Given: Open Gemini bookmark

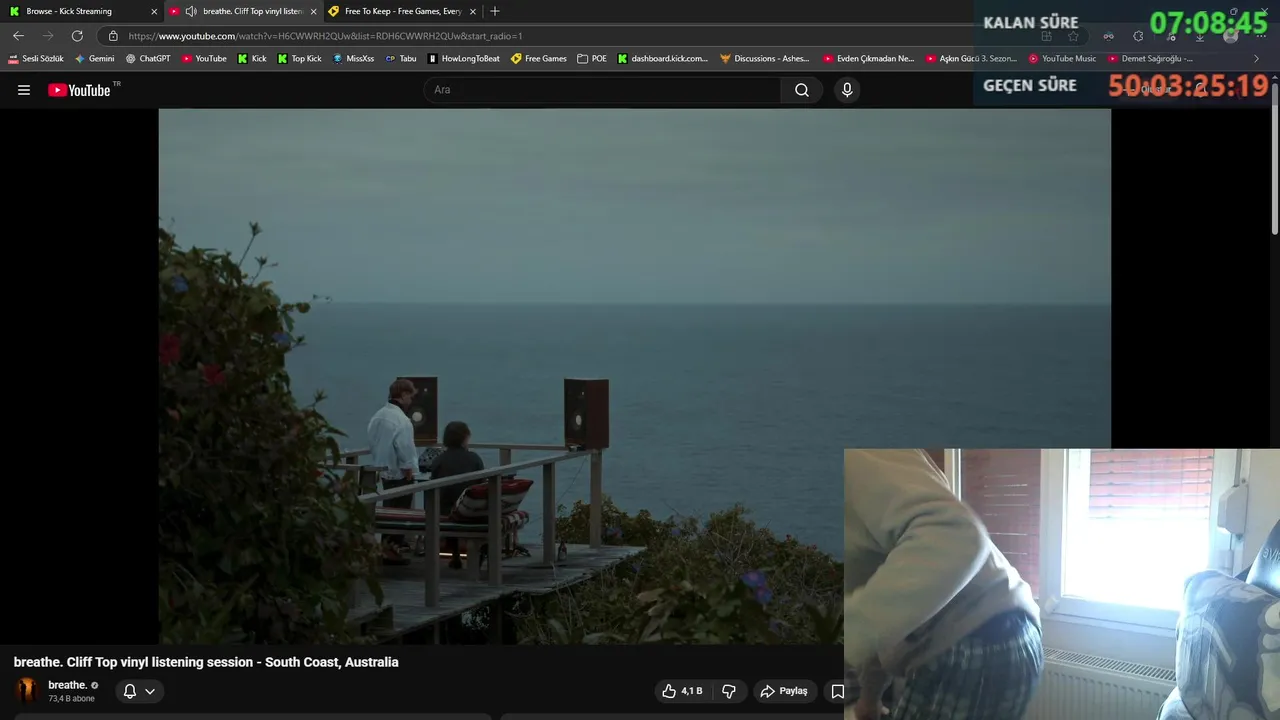Looking at the screenshot, I should [x=95, y=59].
